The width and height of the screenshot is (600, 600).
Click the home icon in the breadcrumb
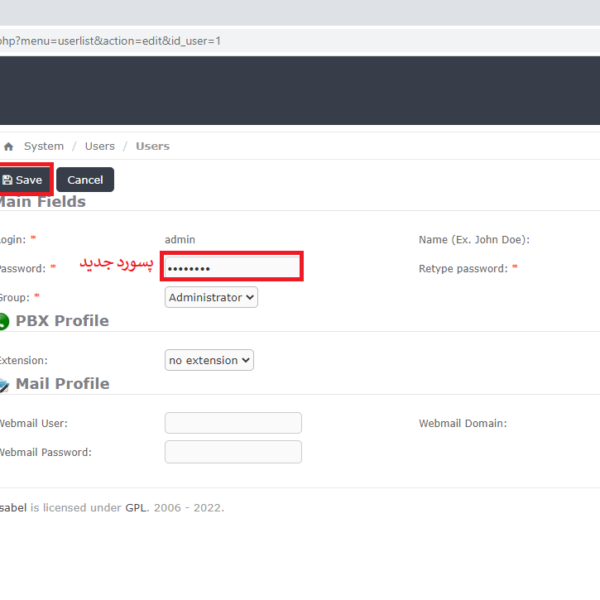coord(9,146)
